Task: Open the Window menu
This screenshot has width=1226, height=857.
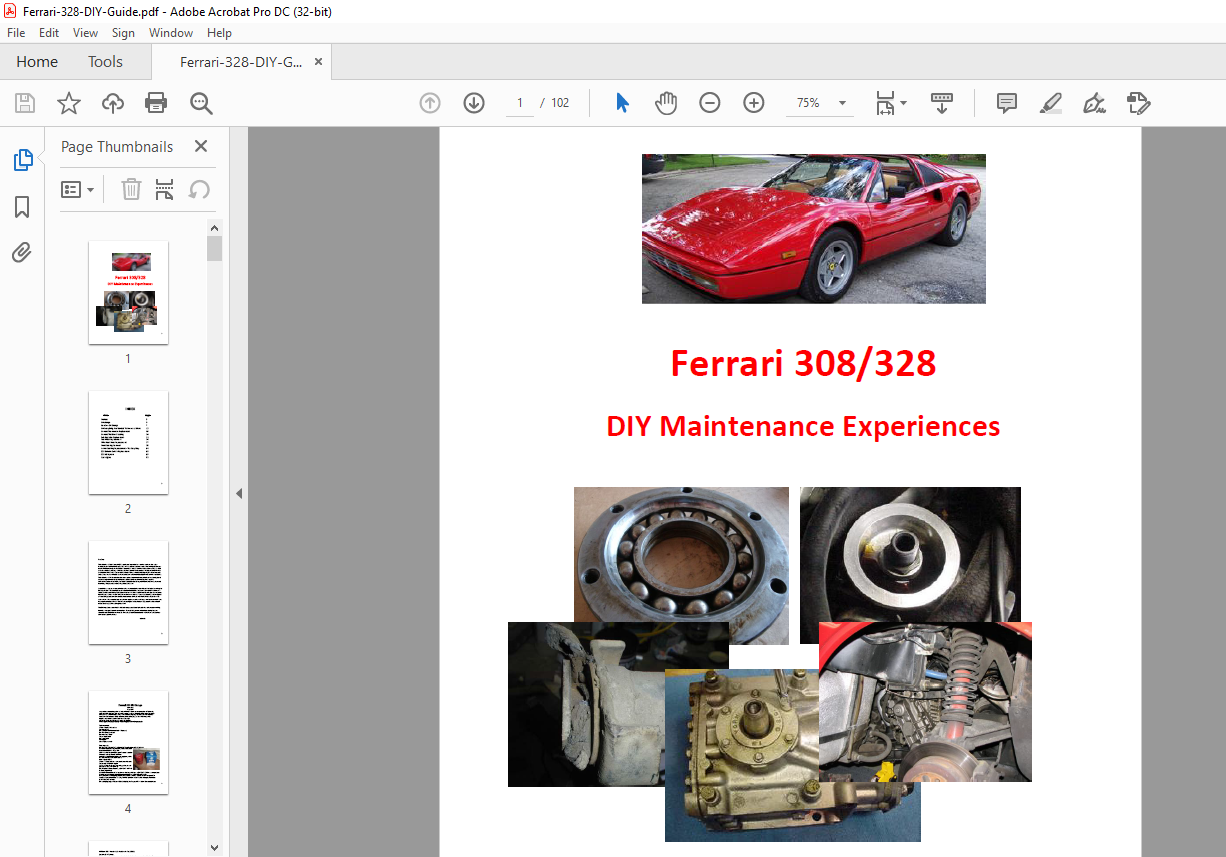Action: 171,33
